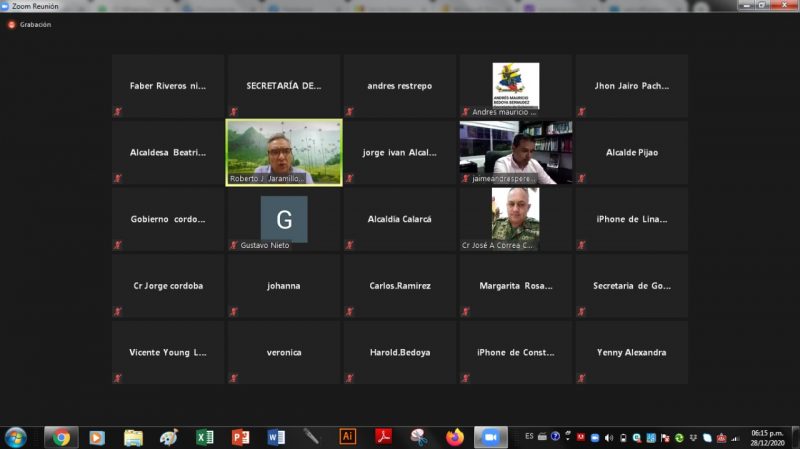
Task: Click the red Grabación recording indicator
Action: tap(12, 25)
